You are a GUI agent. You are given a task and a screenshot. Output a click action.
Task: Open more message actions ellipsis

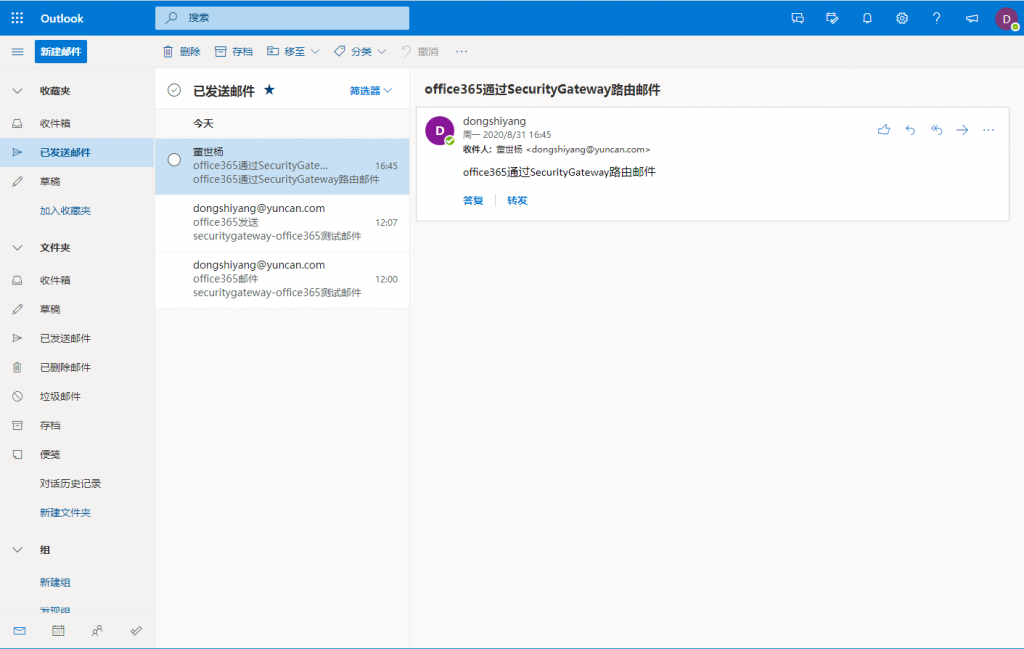[988, 130]
